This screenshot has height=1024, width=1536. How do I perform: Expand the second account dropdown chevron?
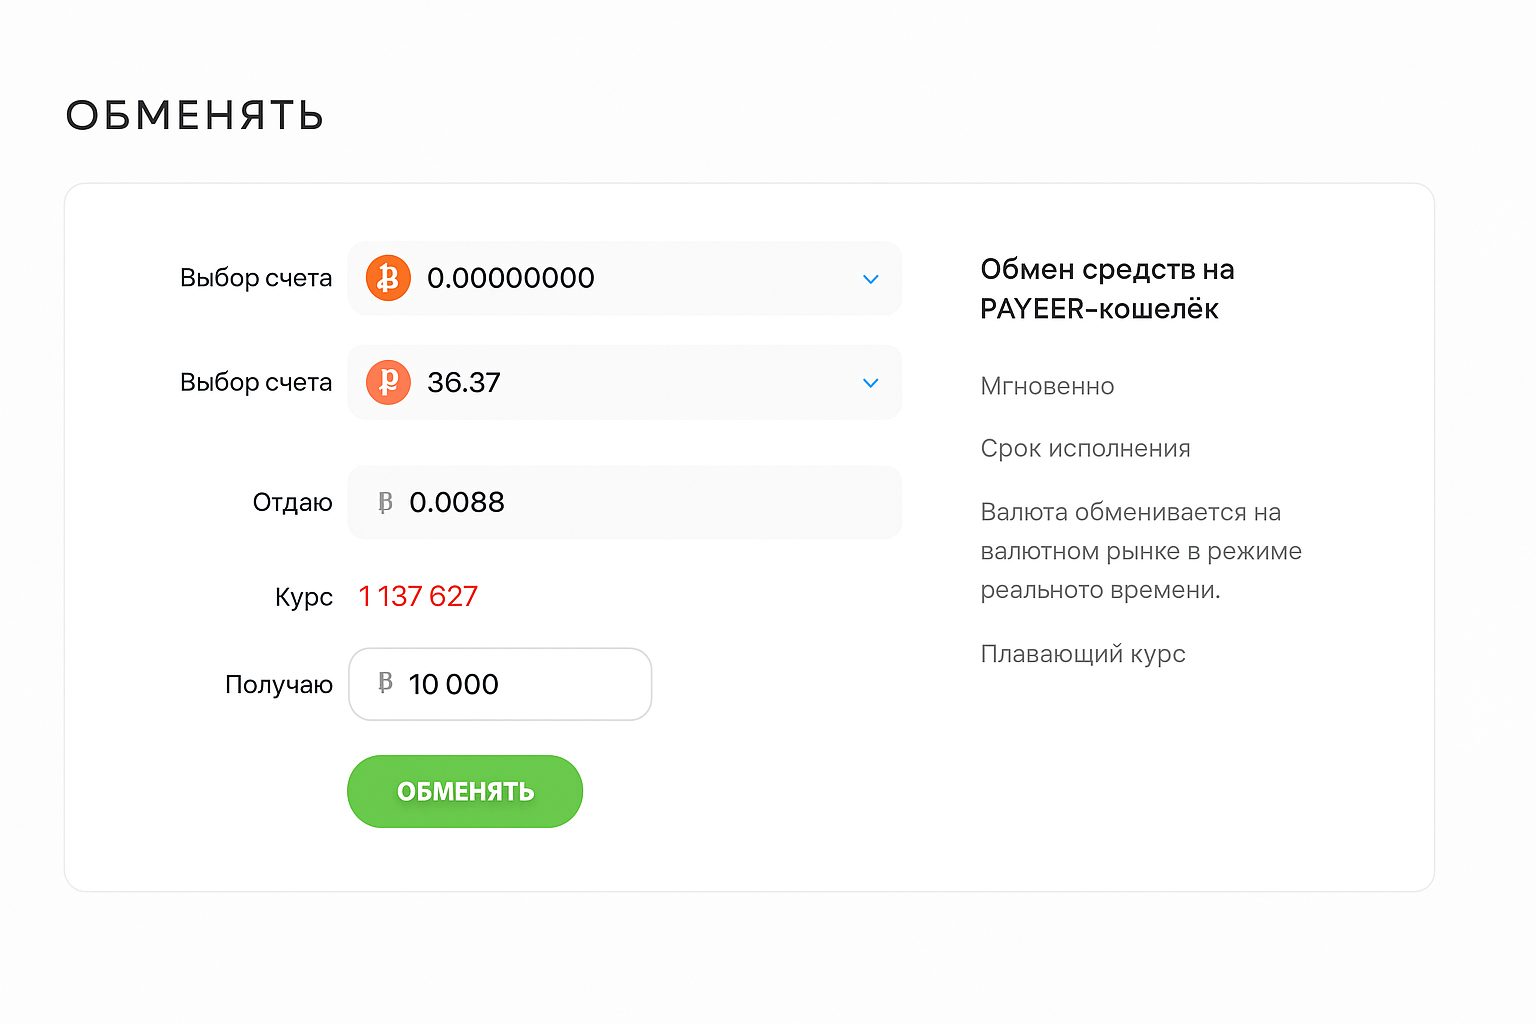tap(870, 383)
